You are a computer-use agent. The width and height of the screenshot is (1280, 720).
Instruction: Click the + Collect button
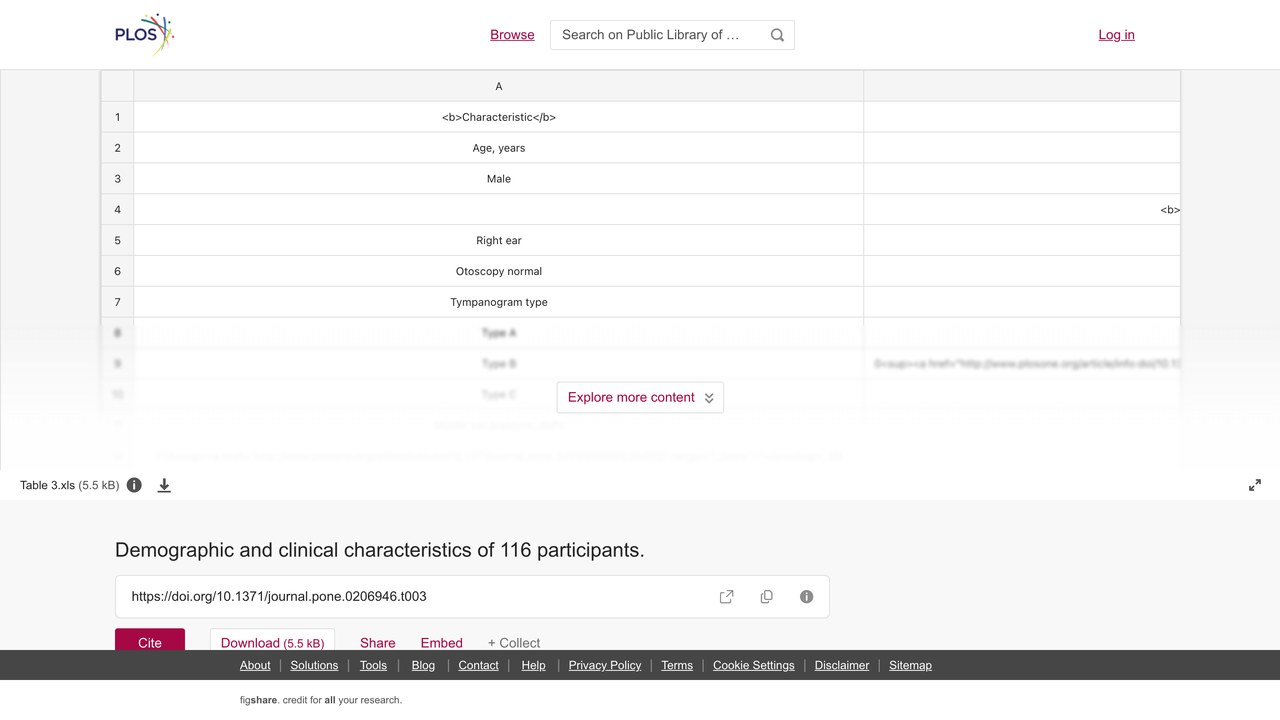[x=514, y=643]
